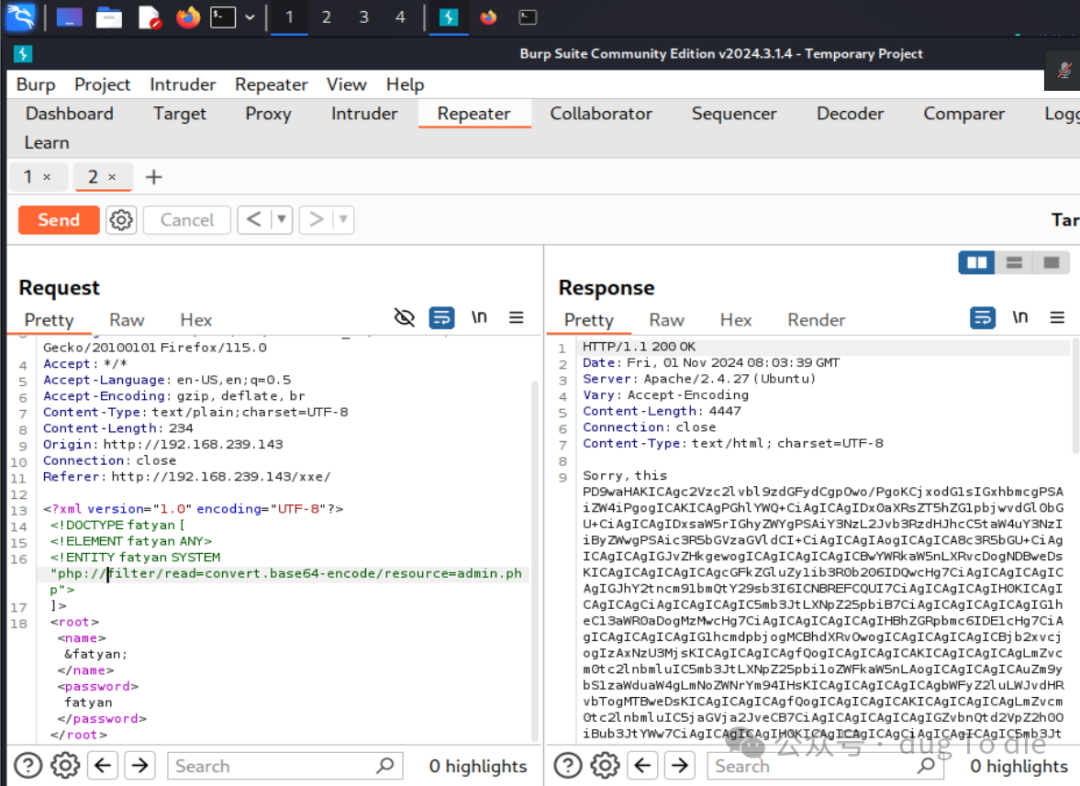This screenshot has width=1080, height=786.
Task: Switch Response view to Hex
Action: [x=736, y=320]
